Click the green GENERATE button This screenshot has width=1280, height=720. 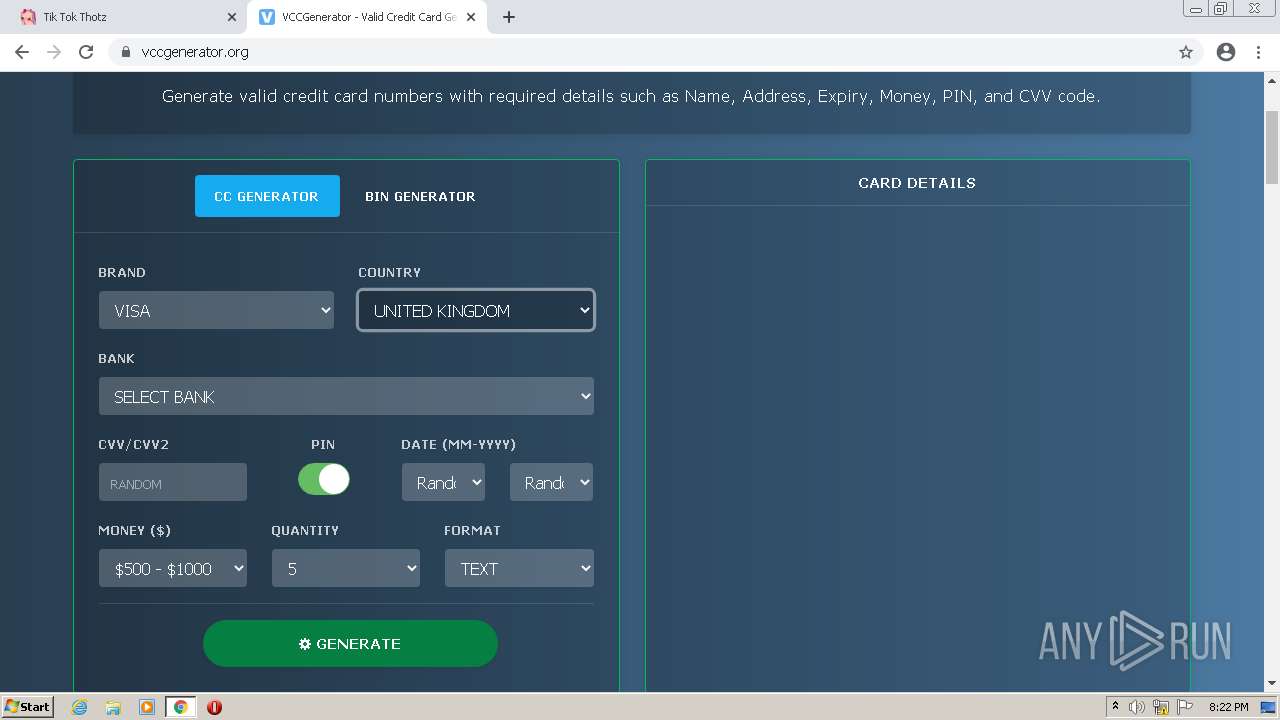350,644
